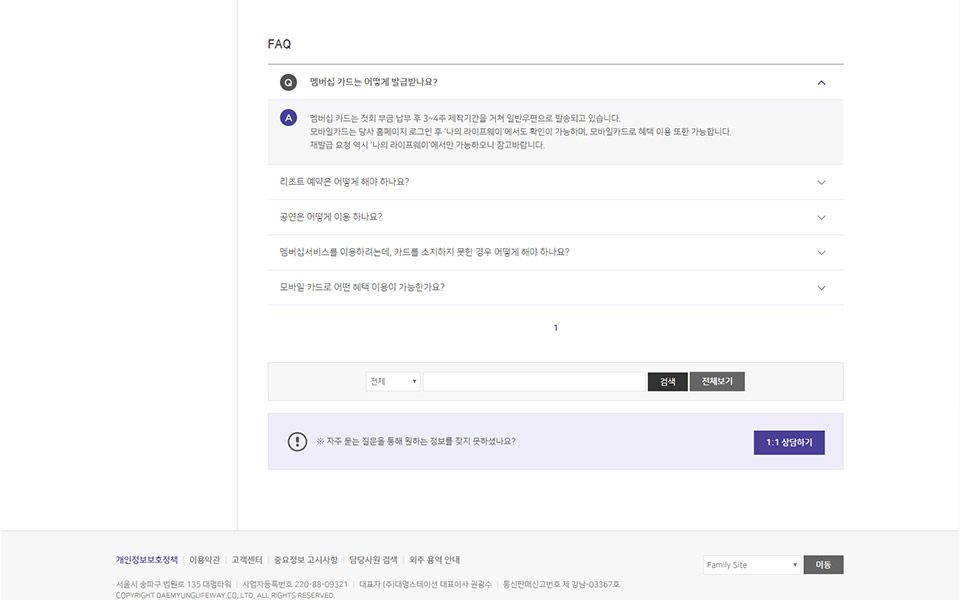The height and width of the screenshot is (600, 960).
Task: Click the FAQ search text field
Action: click(x=534, y=382)
